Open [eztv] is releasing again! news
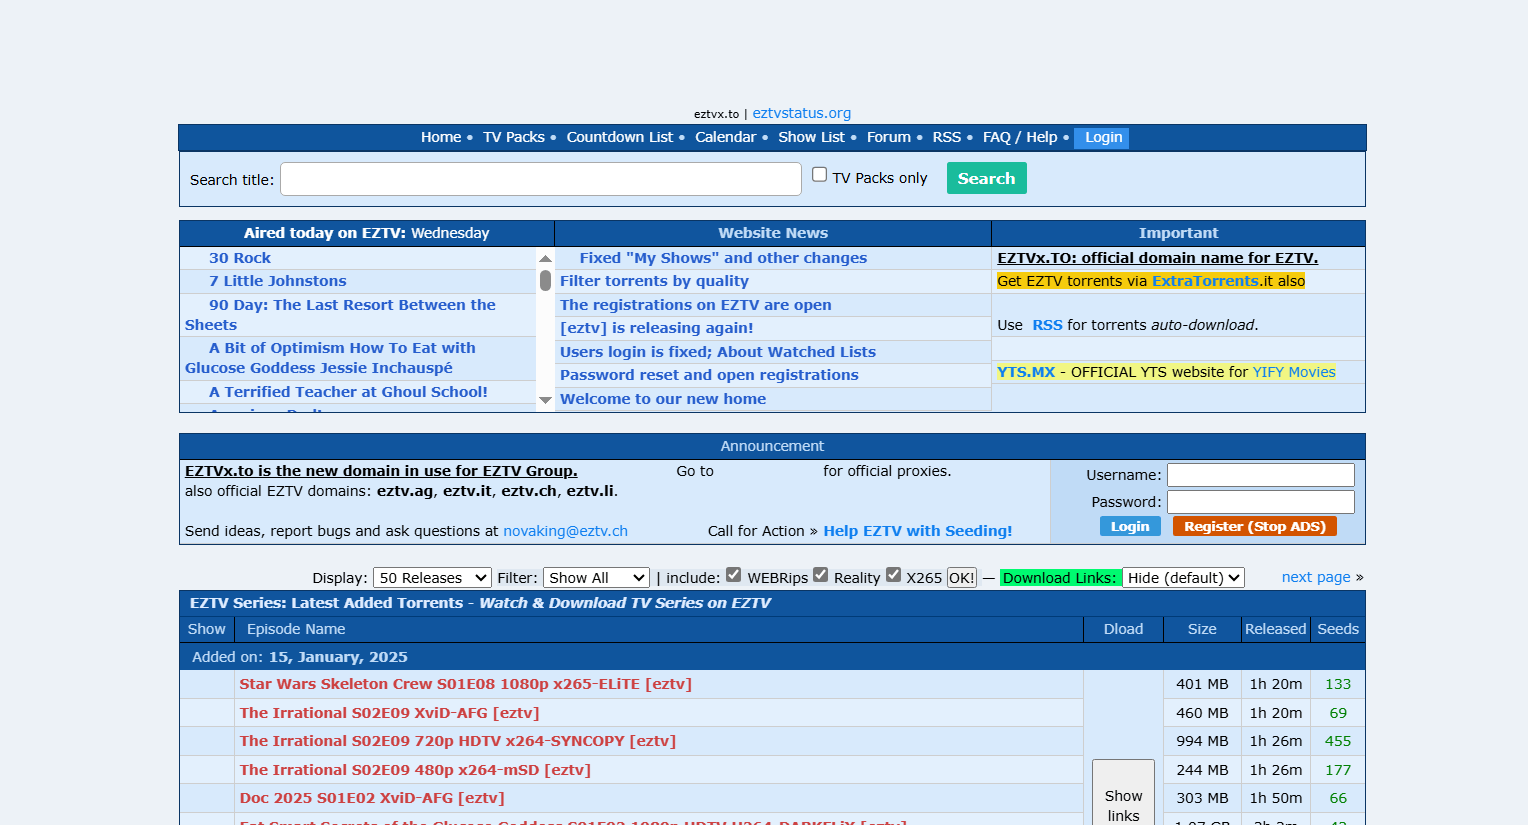This screenshot has width=1528, height=825. (x=656, y=328)
